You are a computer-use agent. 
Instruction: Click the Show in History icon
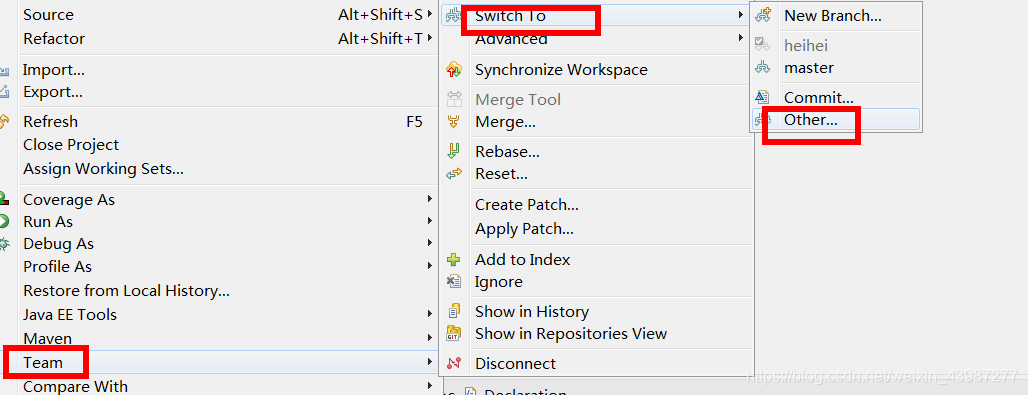pos(454,311)
